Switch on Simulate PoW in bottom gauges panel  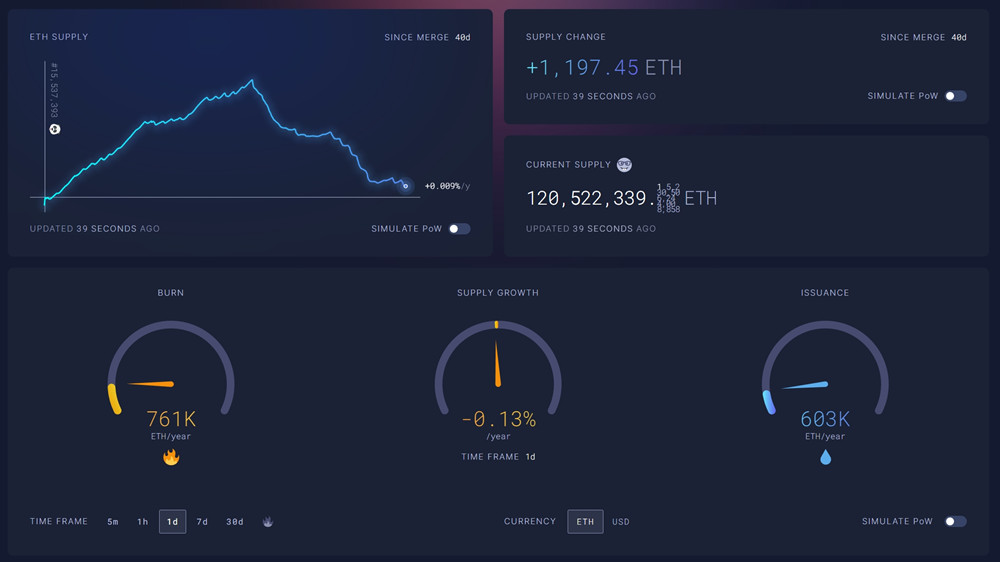(955, 522)
